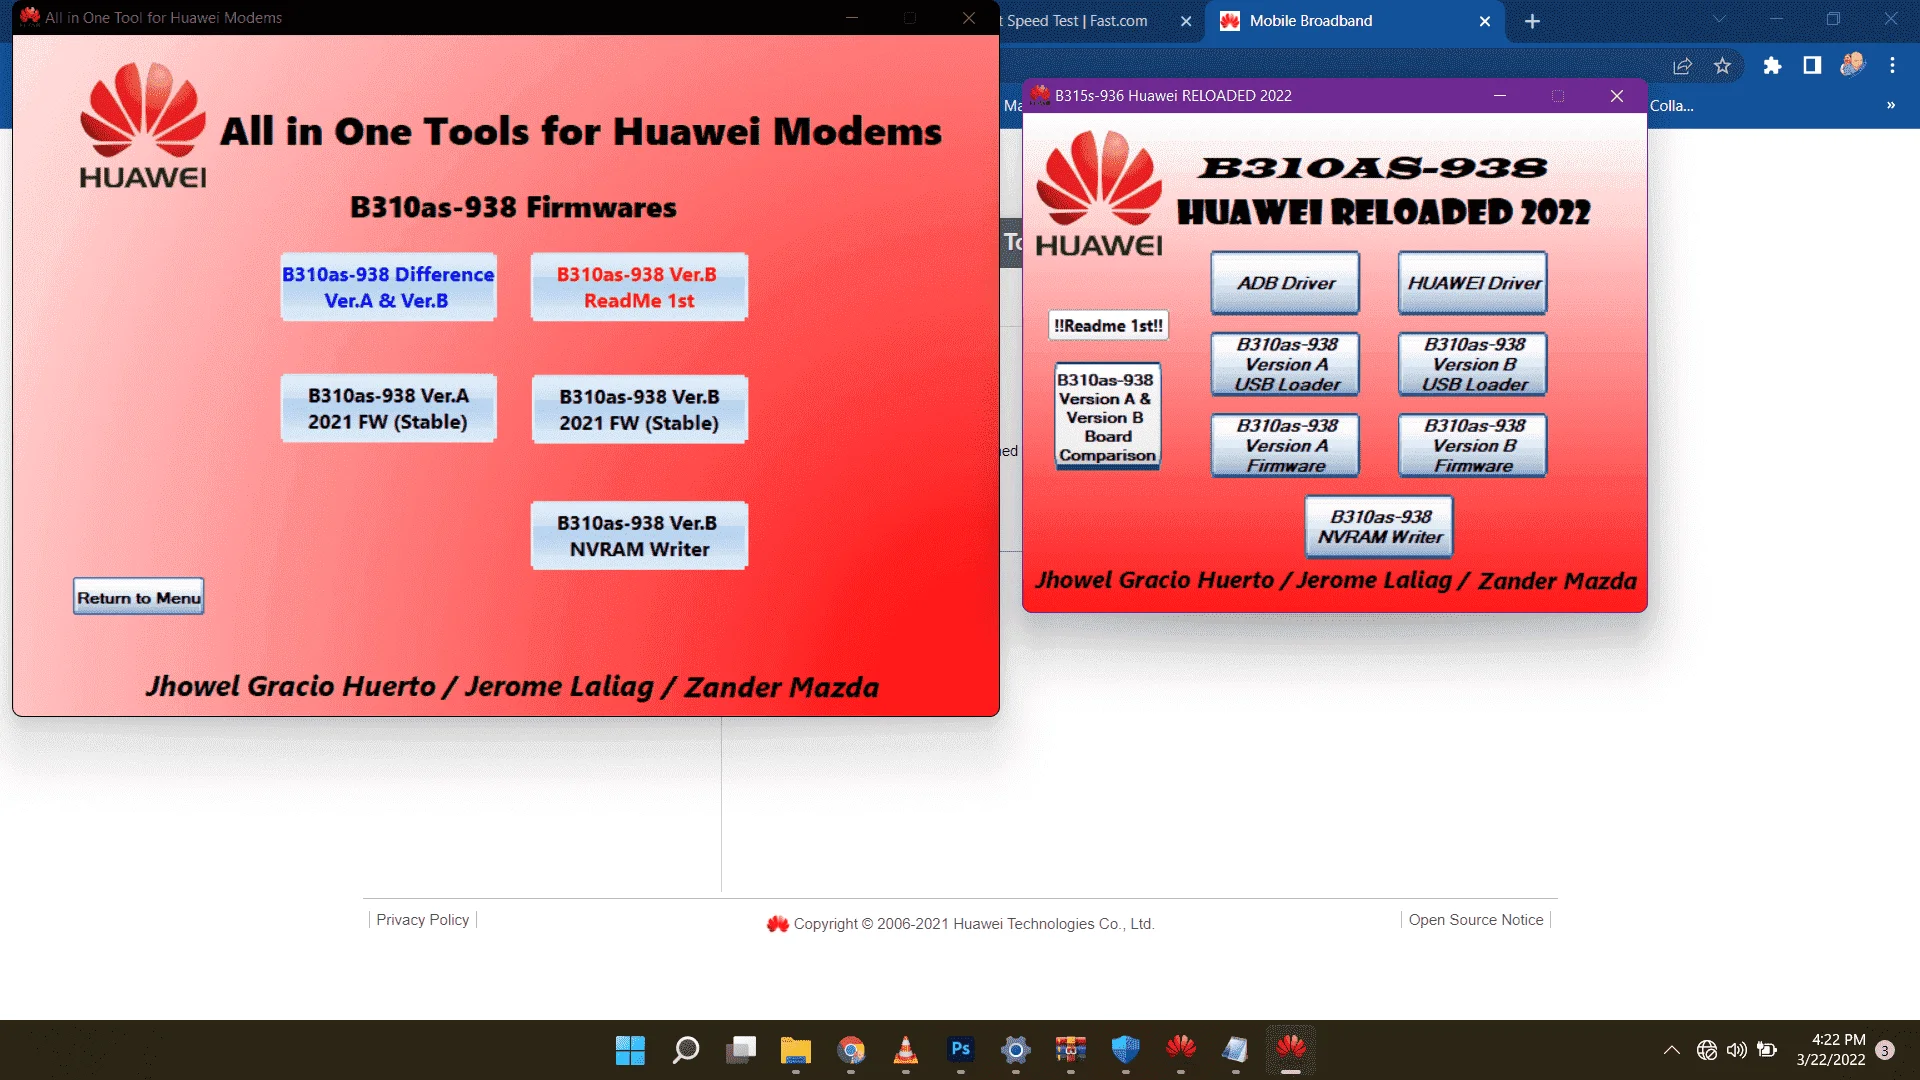Open Chrome extensions puzzle icon
The height and width of the screenshot is (1080, 1920).
(x=1772, y=66)
